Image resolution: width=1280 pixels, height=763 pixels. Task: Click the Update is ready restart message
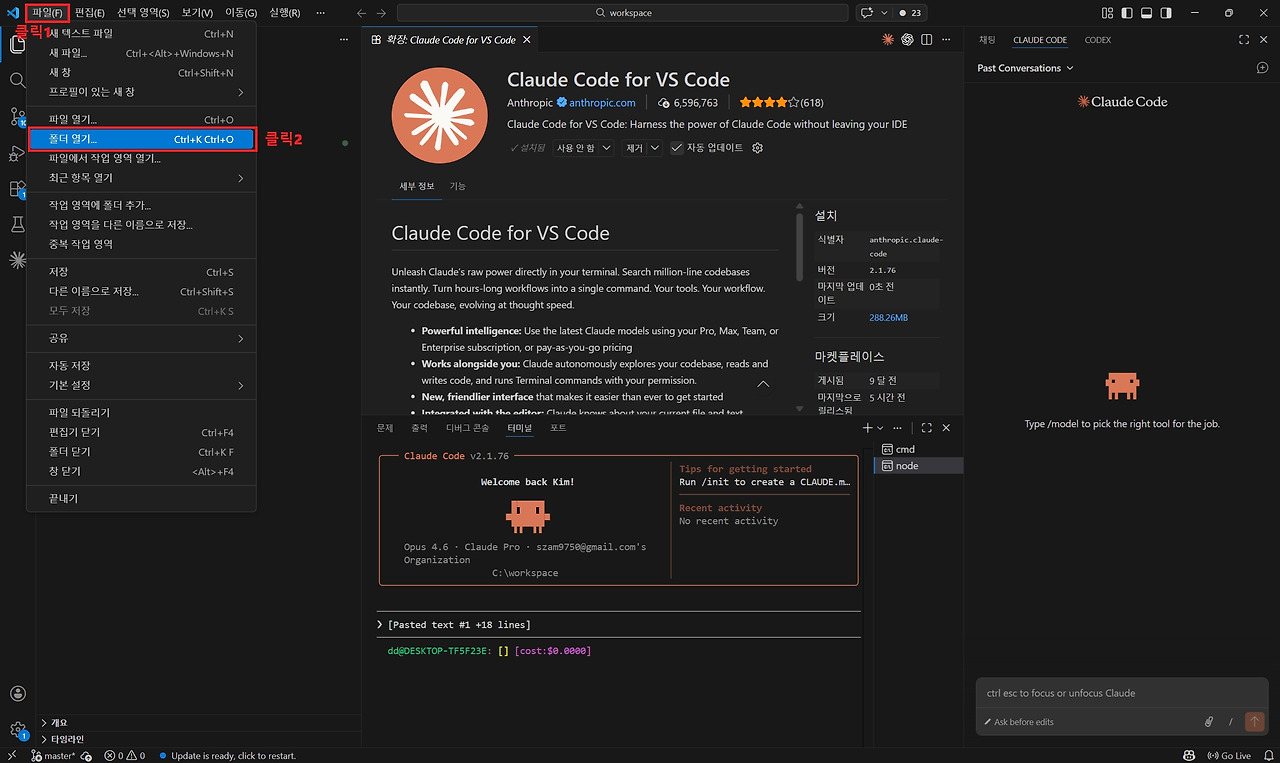pyautogui.click(x=228, y=756)
